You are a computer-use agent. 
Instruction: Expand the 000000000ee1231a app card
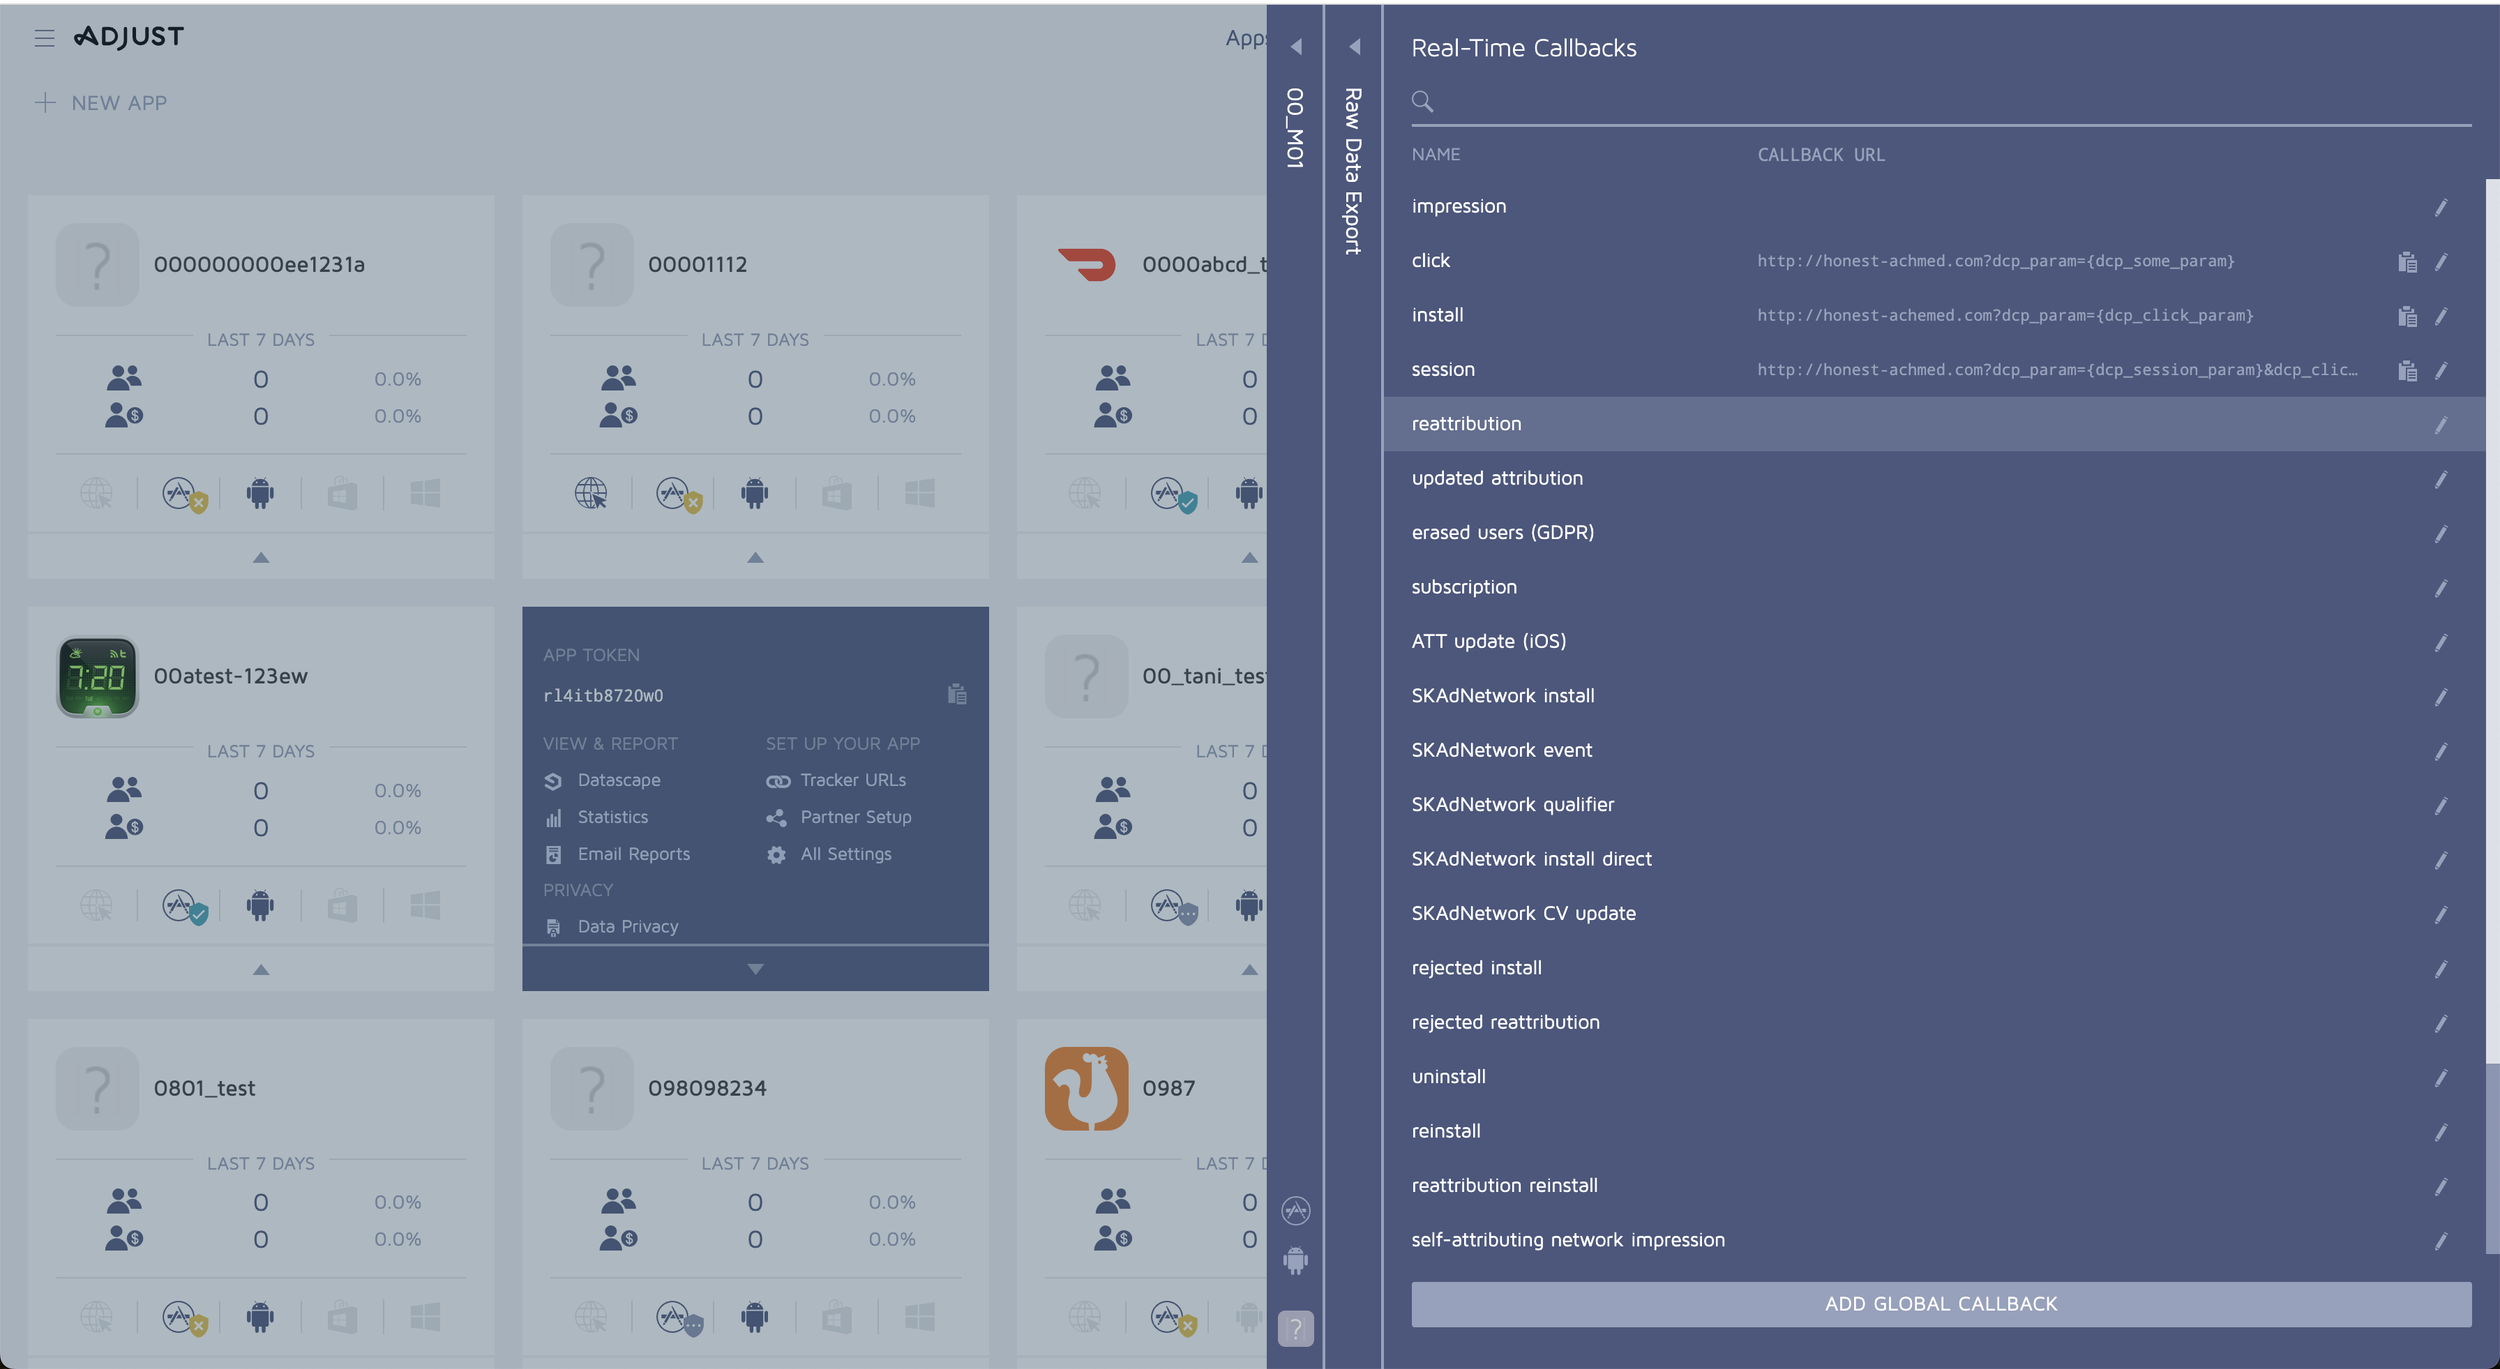pos(261,557)
